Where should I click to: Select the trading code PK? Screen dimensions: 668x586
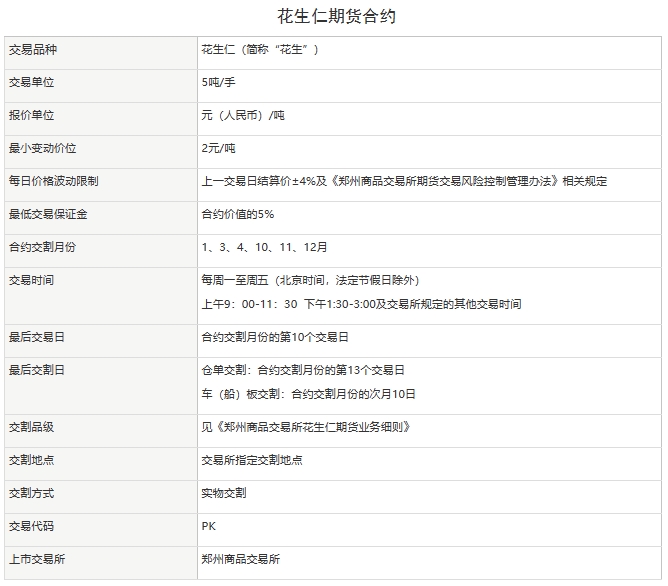tap(208, 526)
